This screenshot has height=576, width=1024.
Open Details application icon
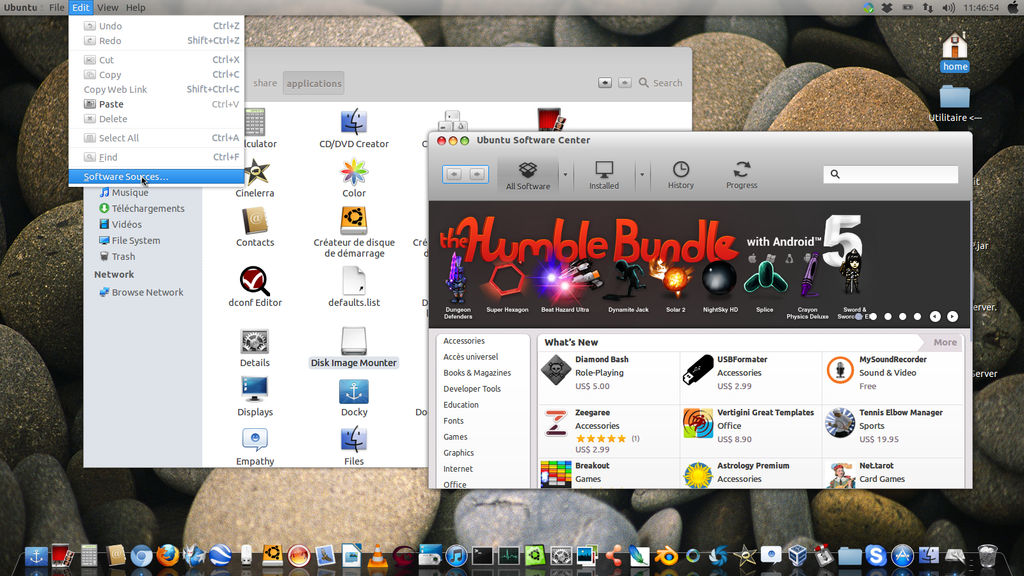coord(255,348)
